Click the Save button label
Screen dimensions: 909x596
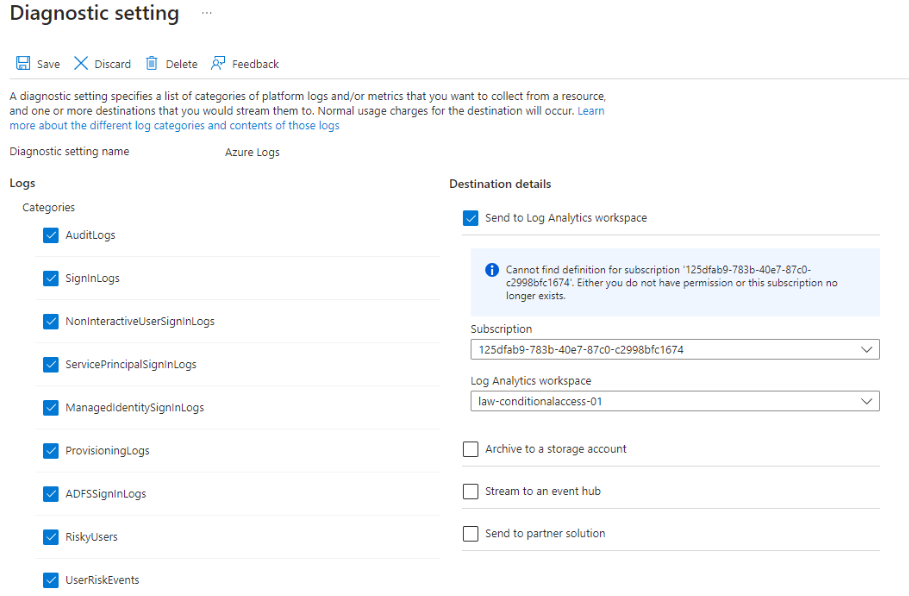(48, 64)
